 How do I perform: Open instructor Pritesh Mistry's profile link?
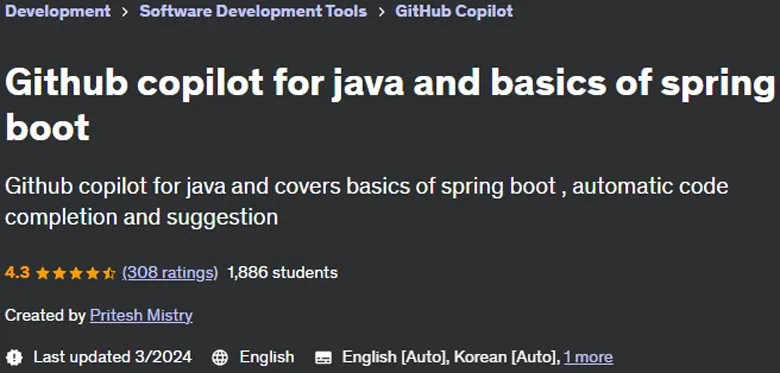coord(141,315)
